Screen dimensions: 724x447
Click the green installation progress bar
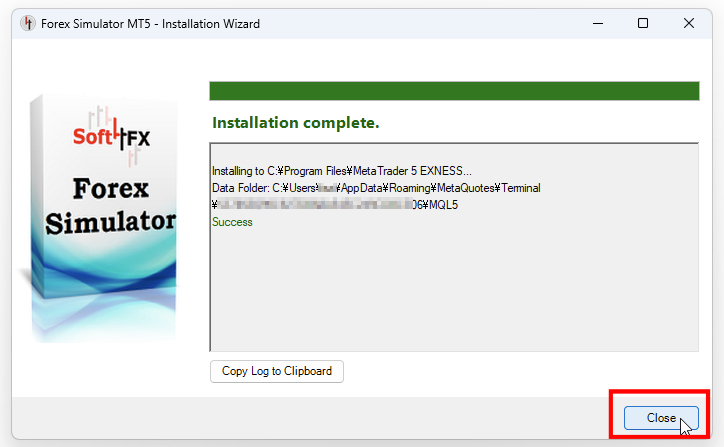[454, 91]
